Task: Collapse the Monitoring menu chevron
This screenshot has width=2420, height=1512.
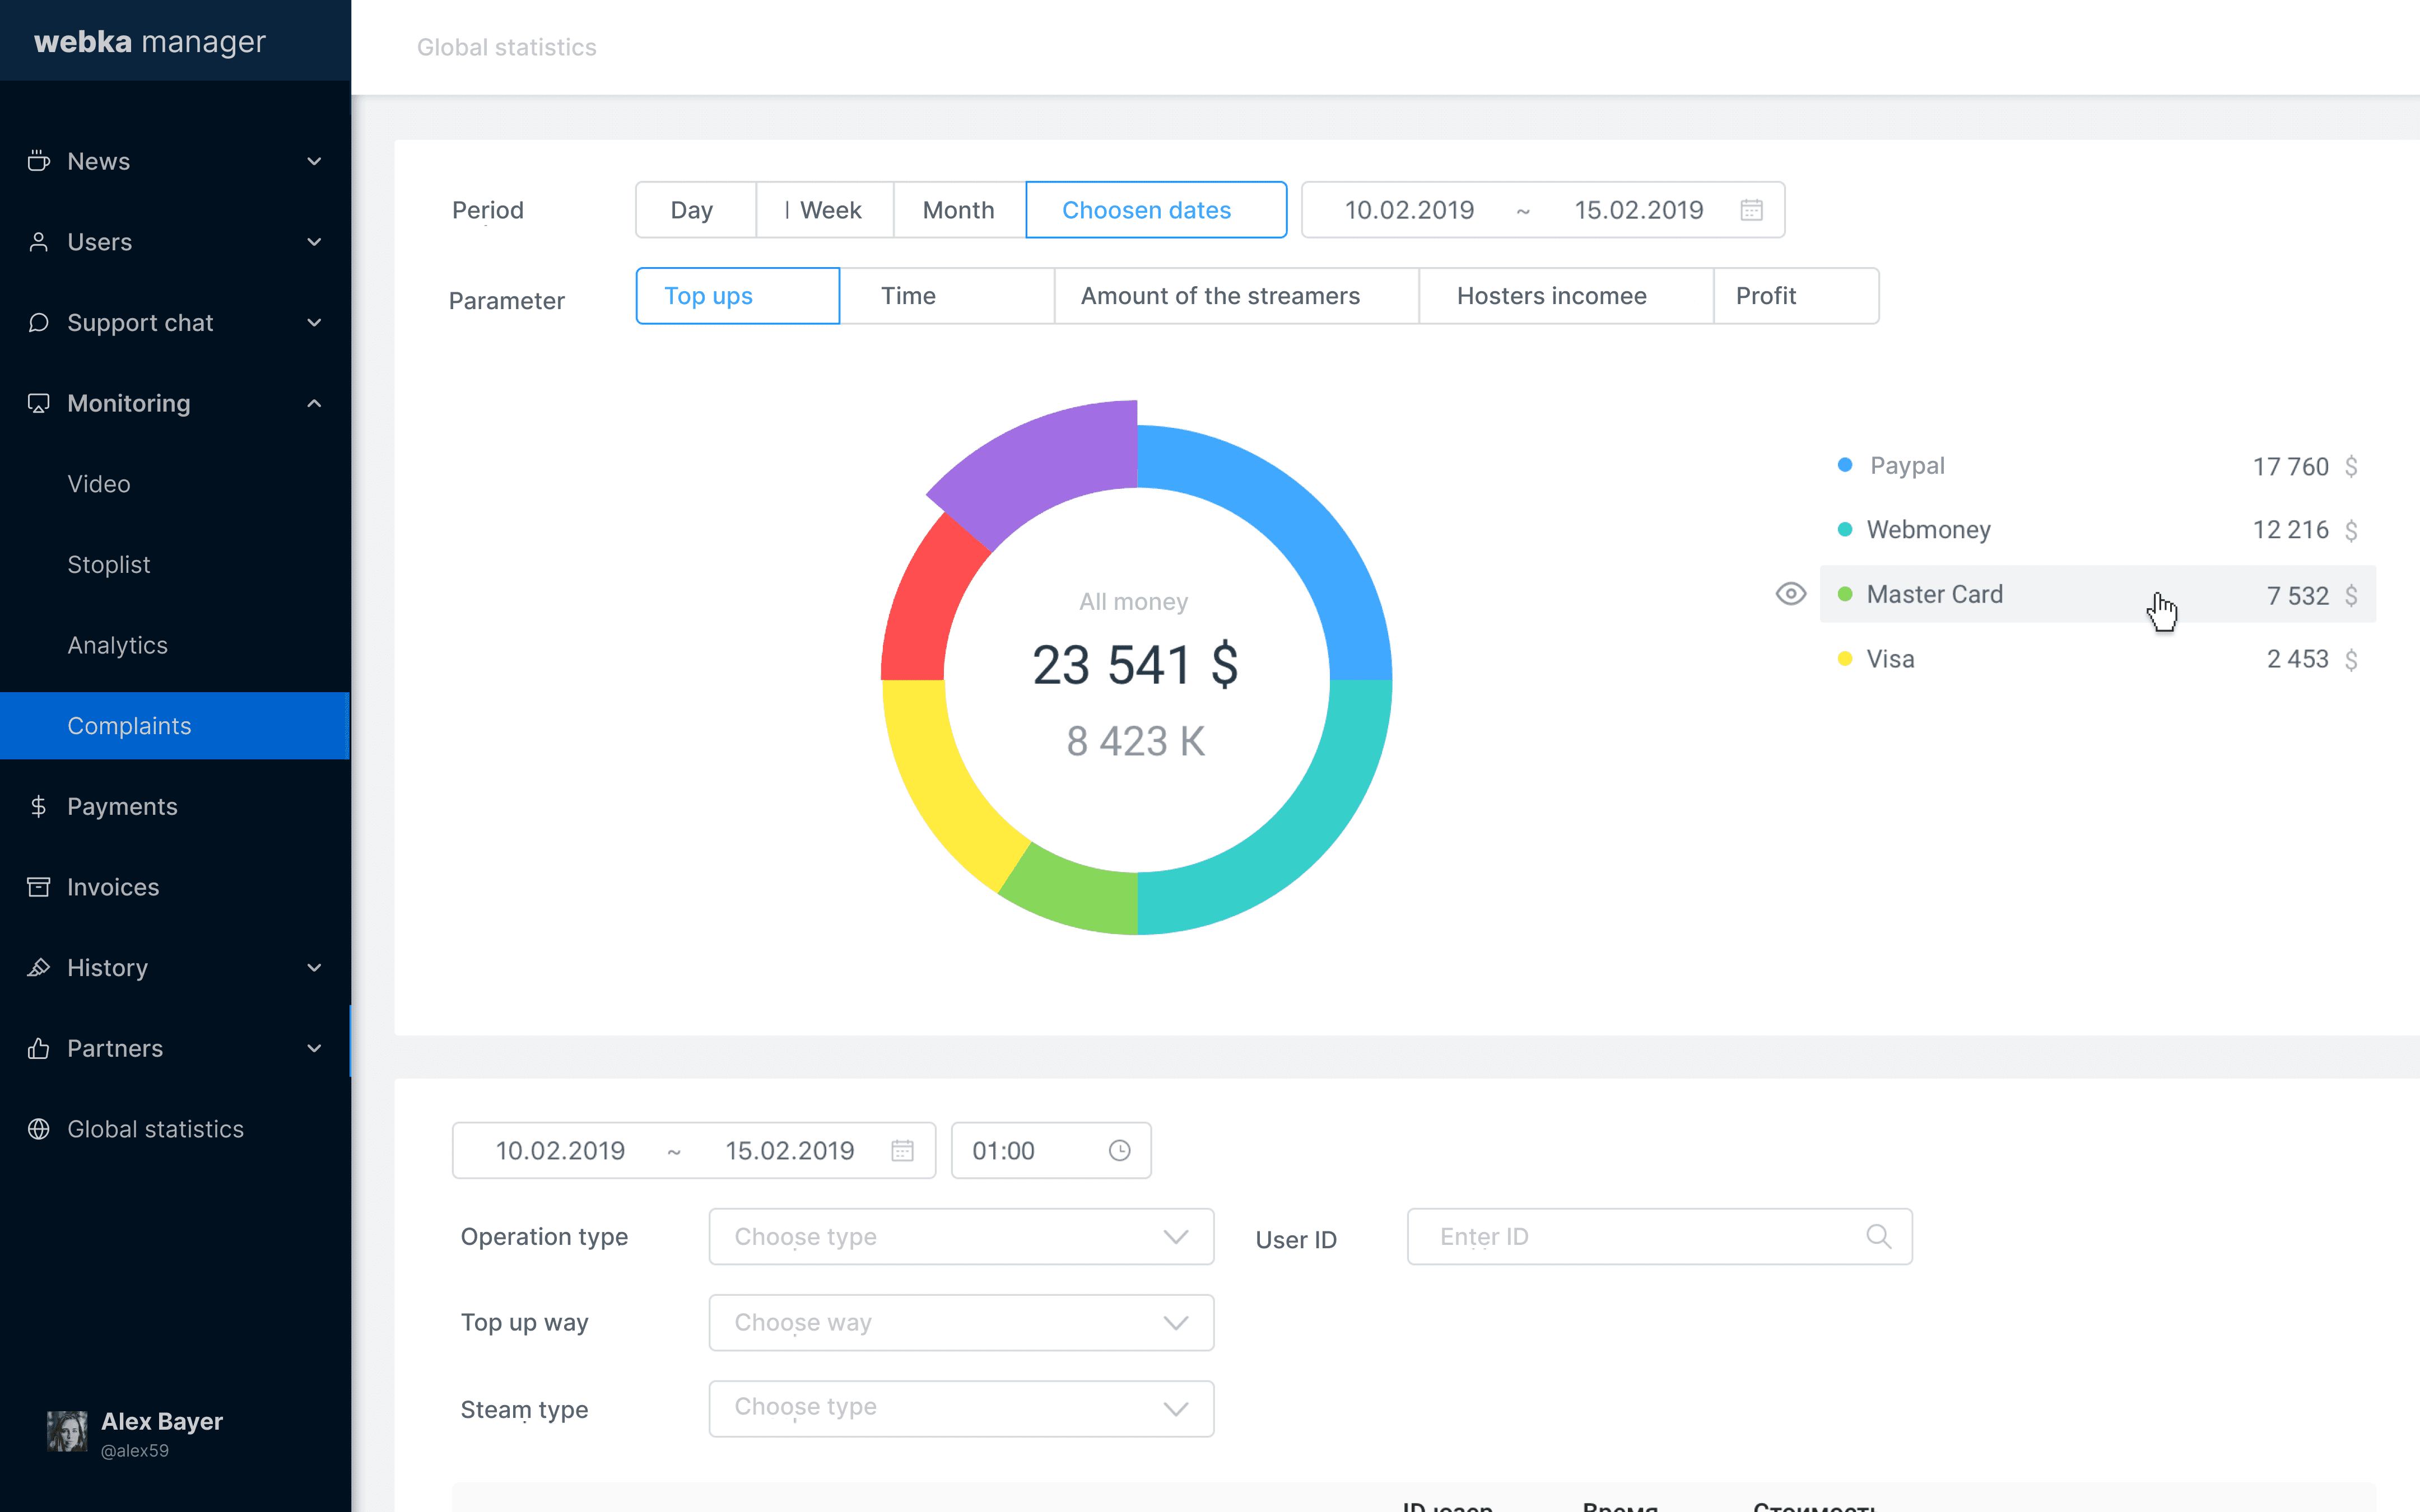Action: tap(314, 403)
